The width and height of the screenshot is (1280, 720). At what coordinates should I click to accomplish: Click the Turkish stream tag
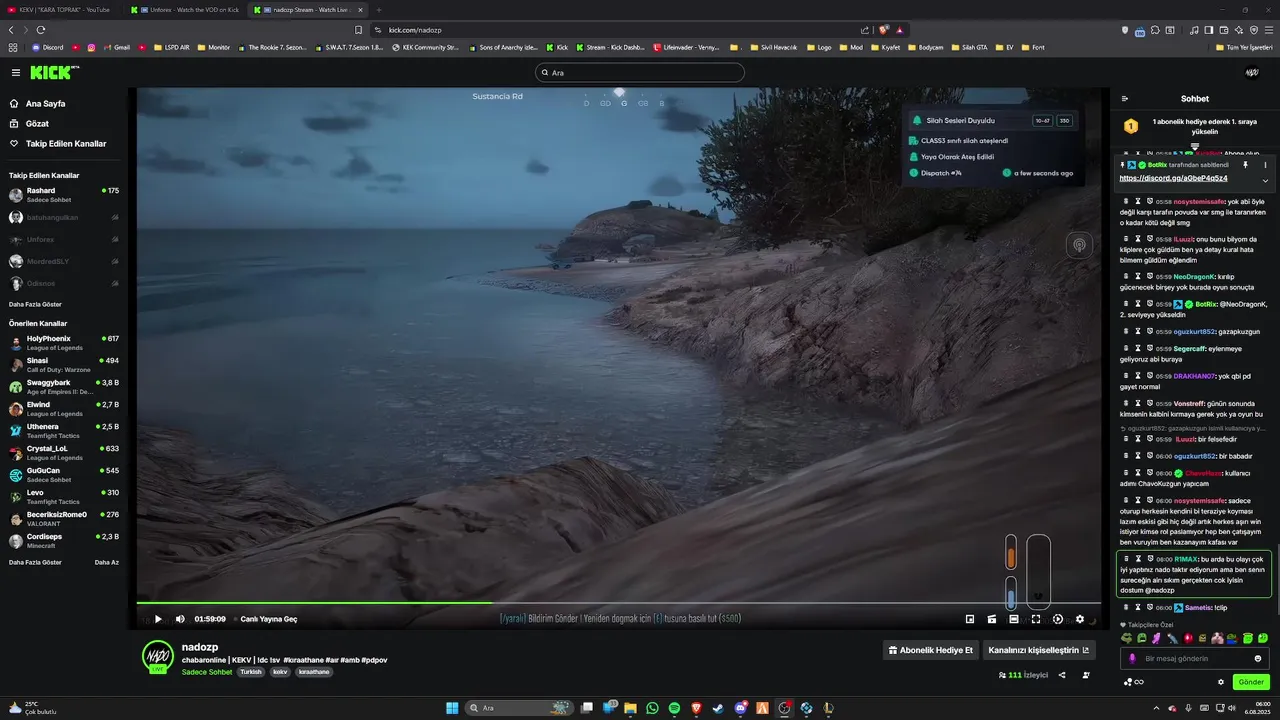coord(250,672)
